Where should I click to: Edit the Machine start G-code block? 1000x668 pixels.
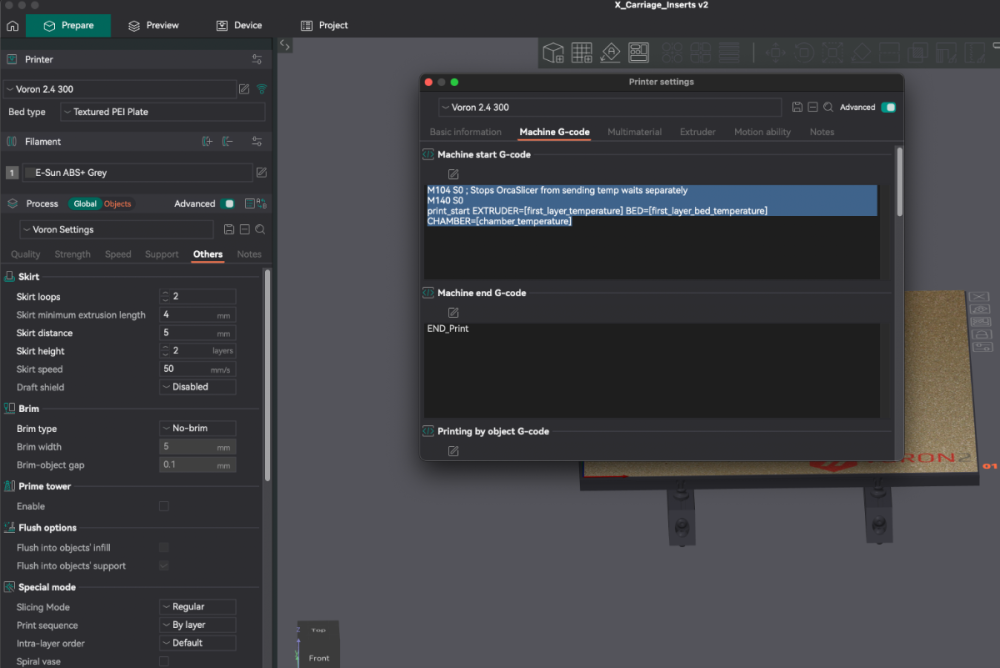point(453,174)
